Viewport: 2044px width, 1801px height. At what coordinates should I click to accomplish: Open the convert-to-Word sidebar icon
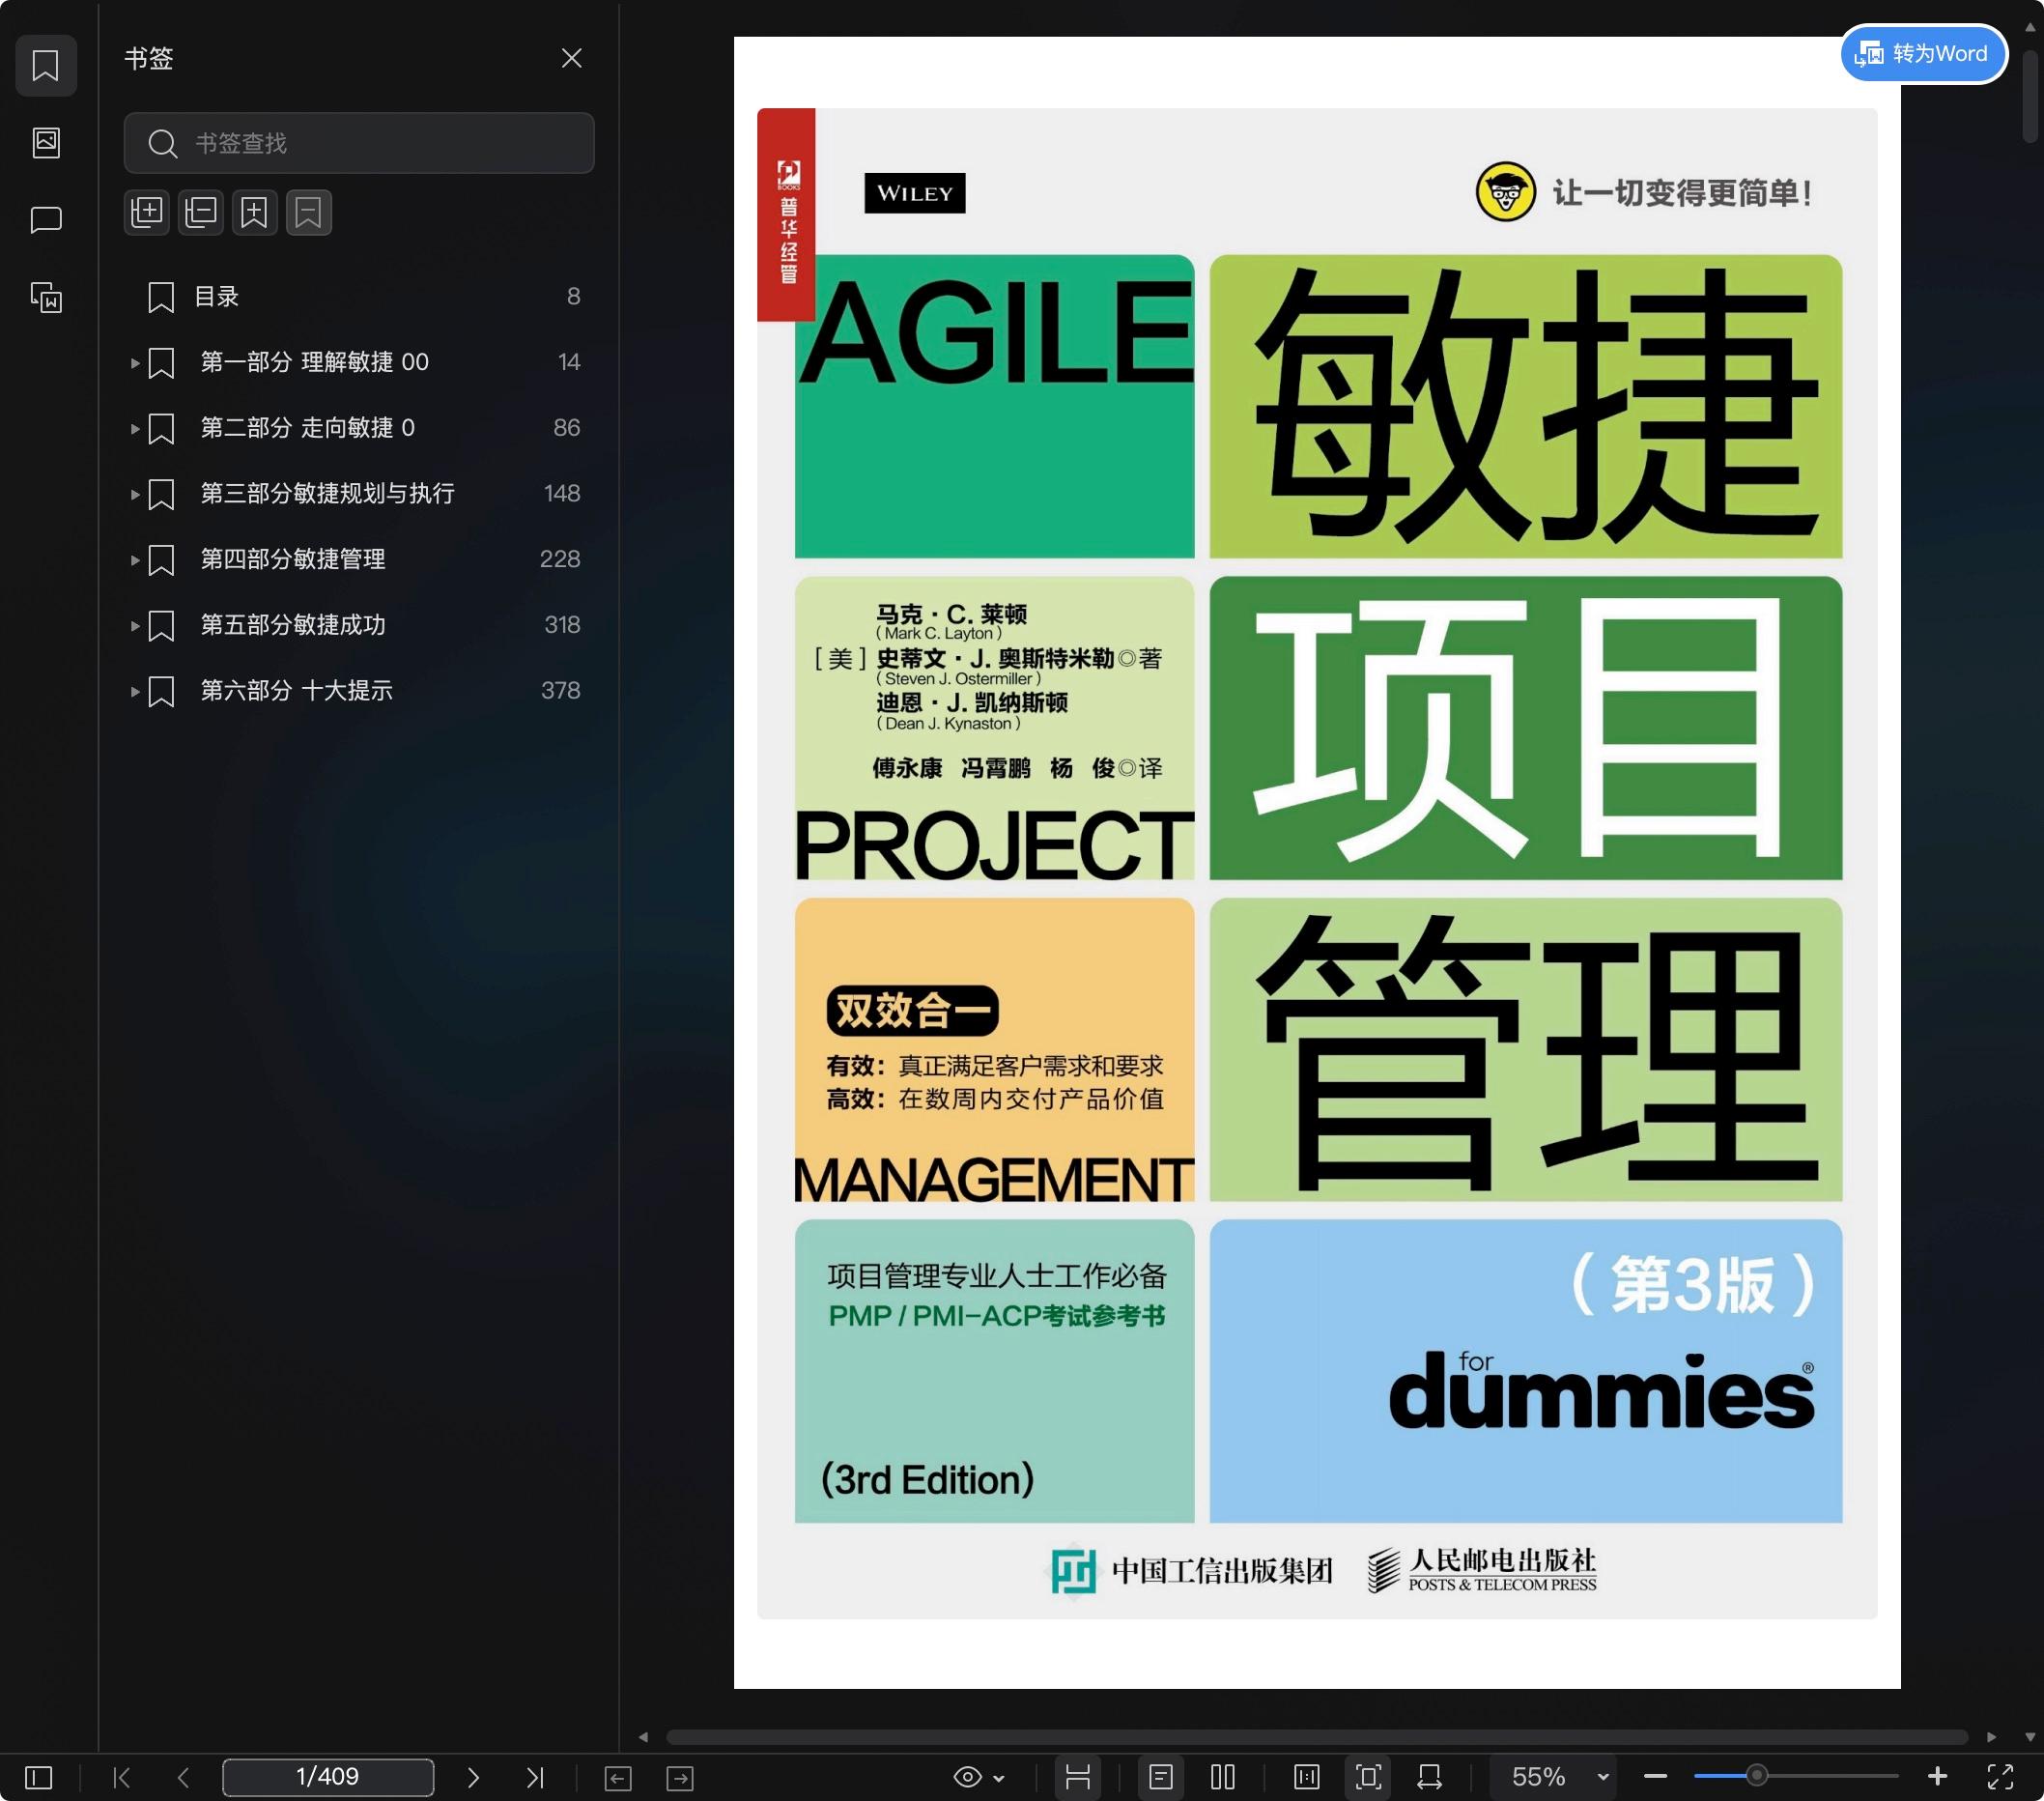coord(46,297)
